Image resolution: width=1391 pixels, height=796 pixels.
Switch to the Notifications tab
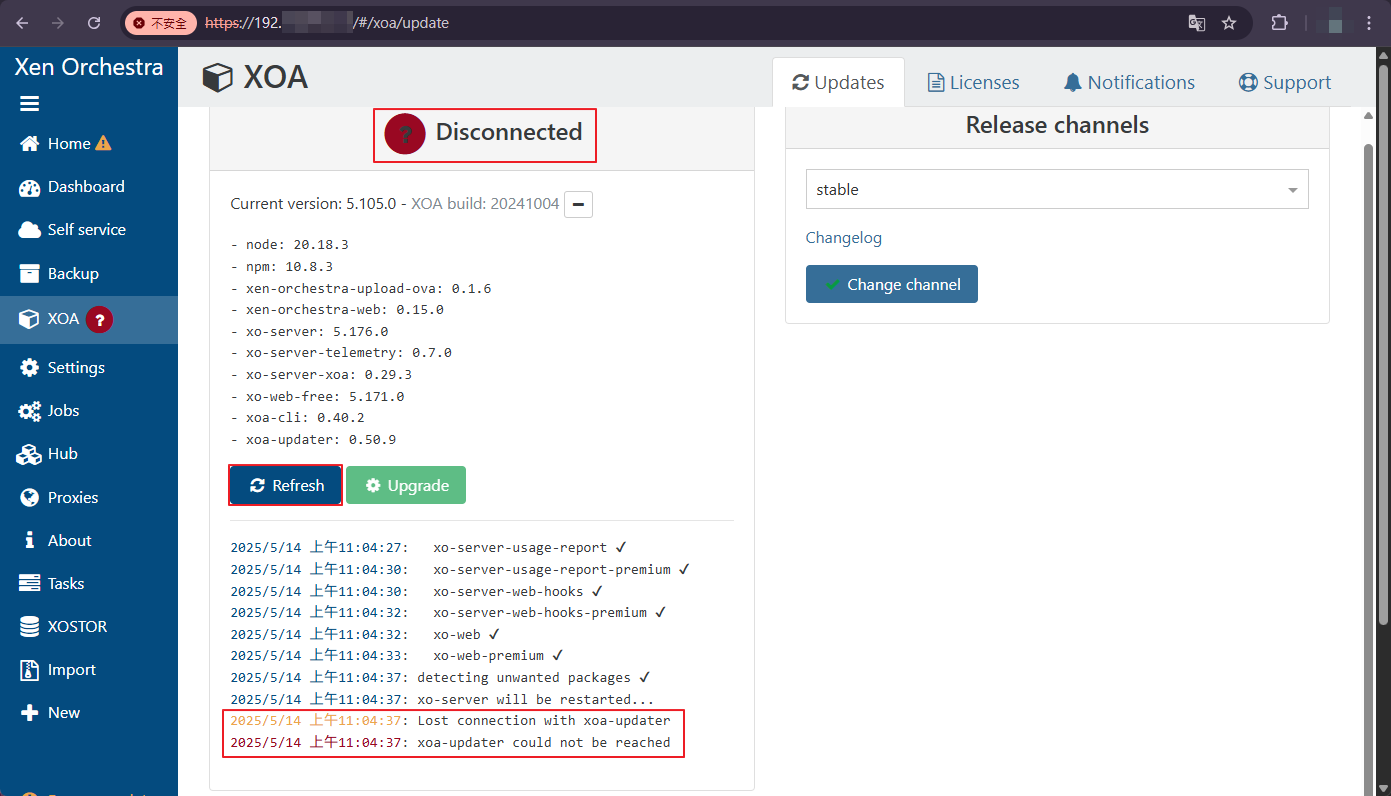(1129, 83)
